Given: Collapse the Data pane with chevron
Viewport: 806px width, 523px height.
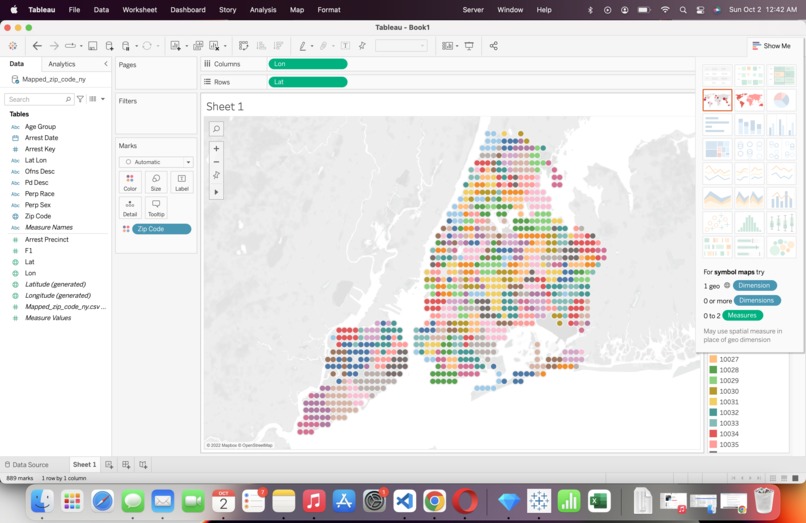Looking at the screenshot, I should (x=106, y=64).
